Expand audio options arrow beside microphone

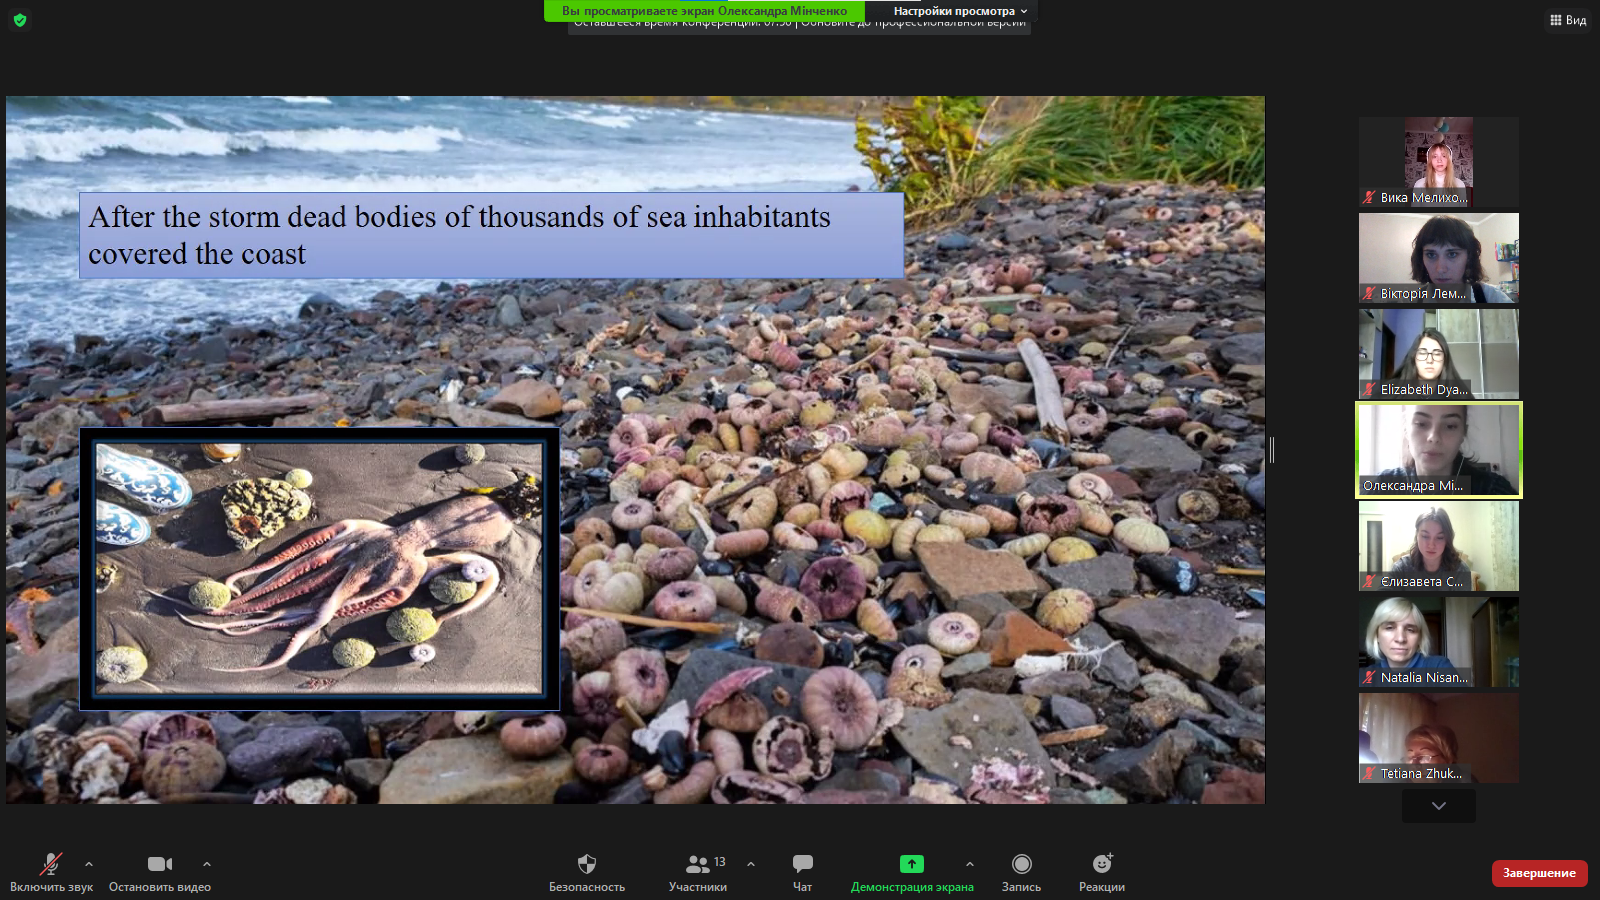(89, 864)
